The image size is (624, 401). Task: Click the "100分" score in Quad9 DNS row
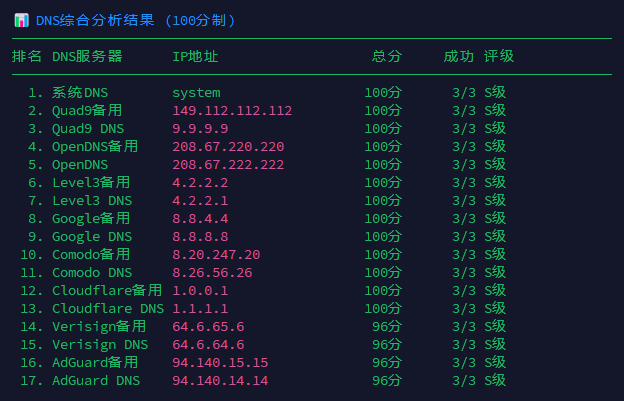pos(383,129)
